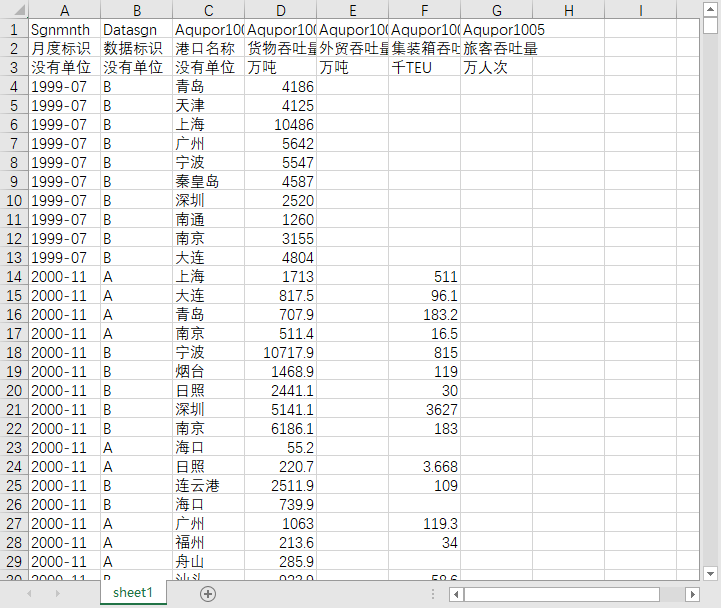Select column E header

353,10
